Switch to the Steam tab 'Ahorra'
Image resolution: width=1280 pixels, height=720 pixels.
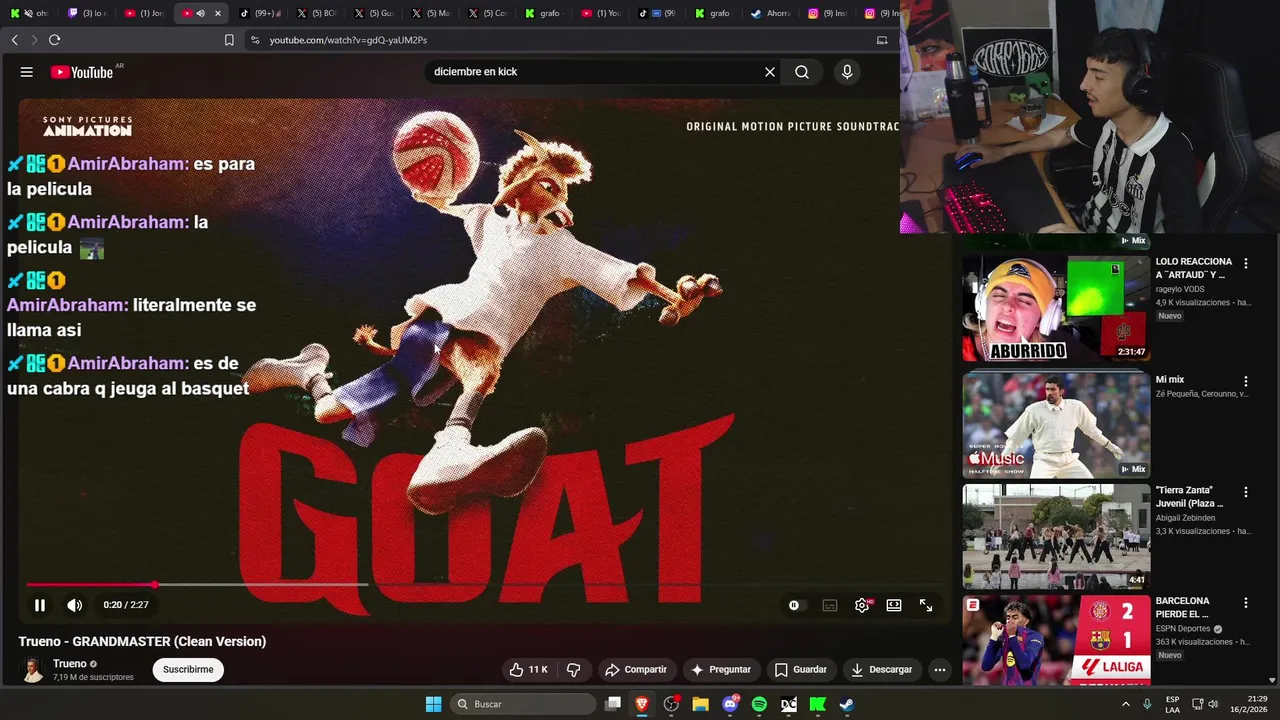pos(772,13)
